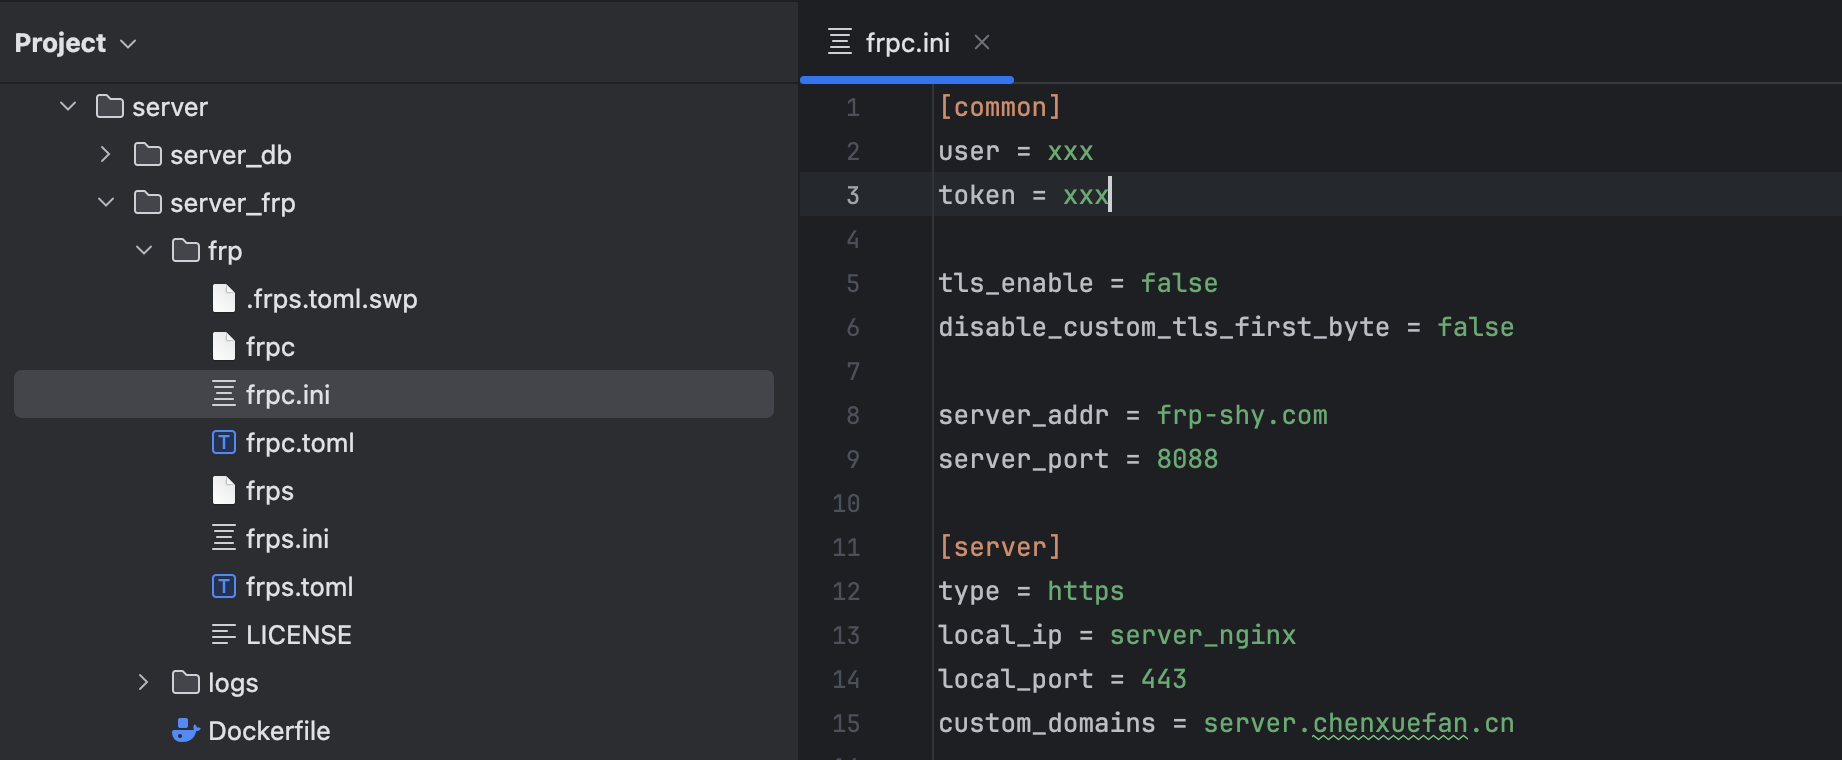Screen dimensions: 1842x760
Task: Close the frpc.ini tab
Action: pyautogui.click(x=982, y=42)
